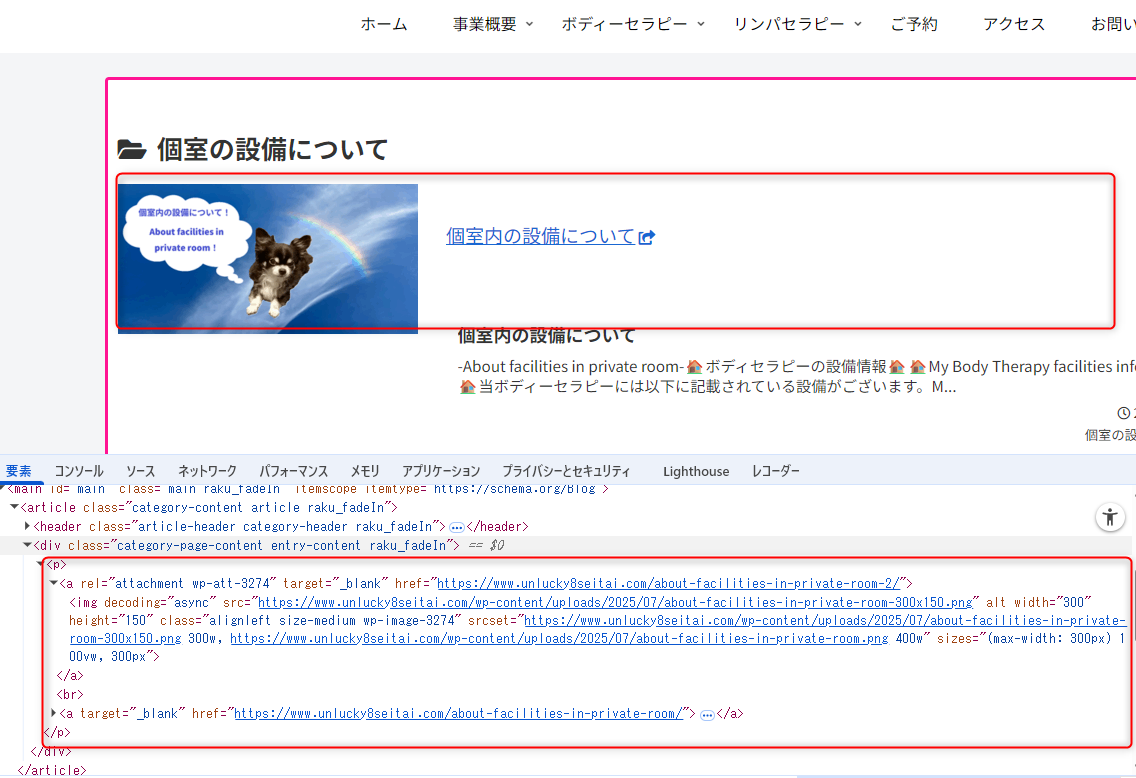
Task: Switch to the Lighthouse DevTools tab
Action: pos(696,471)
